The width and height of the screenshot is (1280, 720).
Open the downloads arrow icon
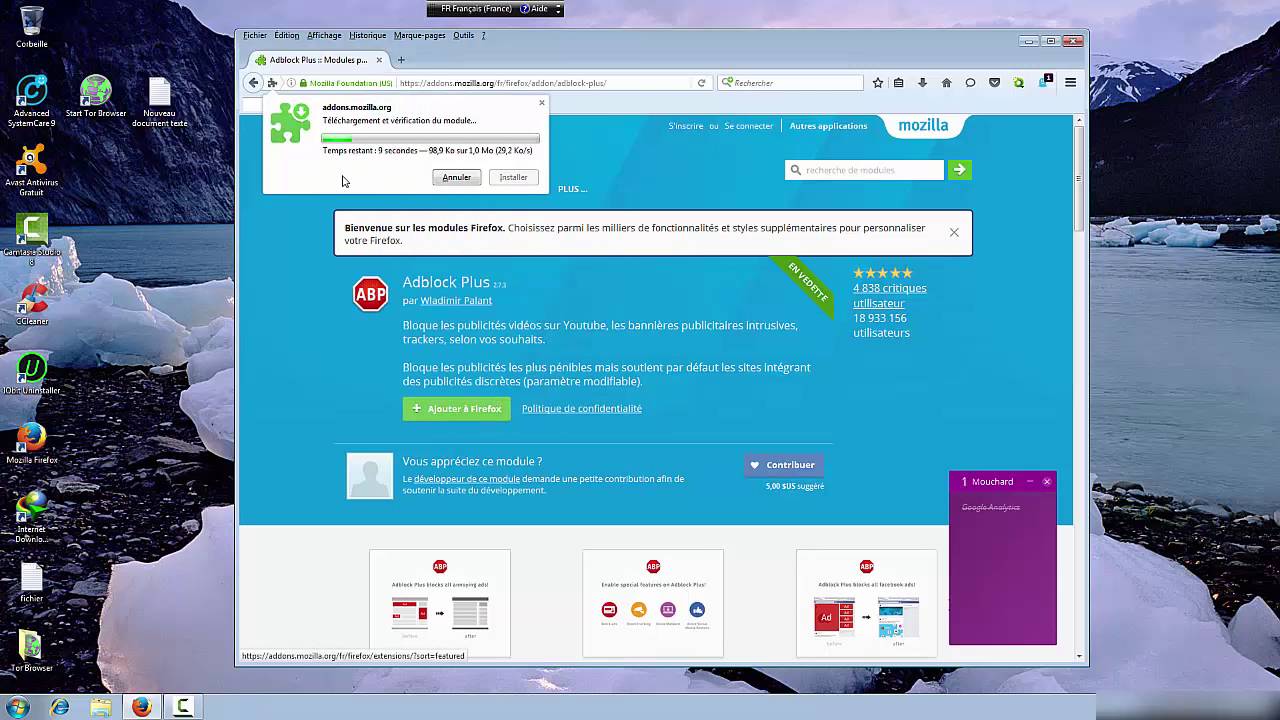922,83
